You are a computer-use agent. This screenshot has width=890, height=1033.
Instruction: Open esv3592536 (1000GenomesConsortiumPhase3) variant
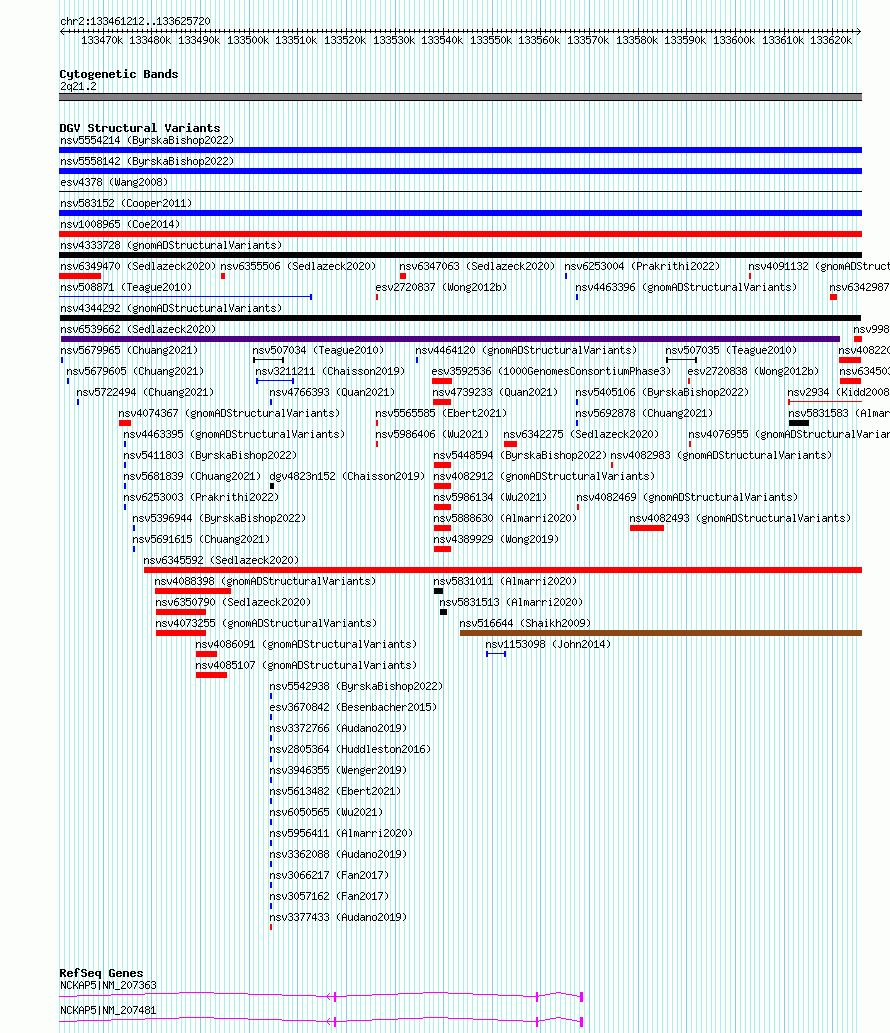[x=551, y=372]
